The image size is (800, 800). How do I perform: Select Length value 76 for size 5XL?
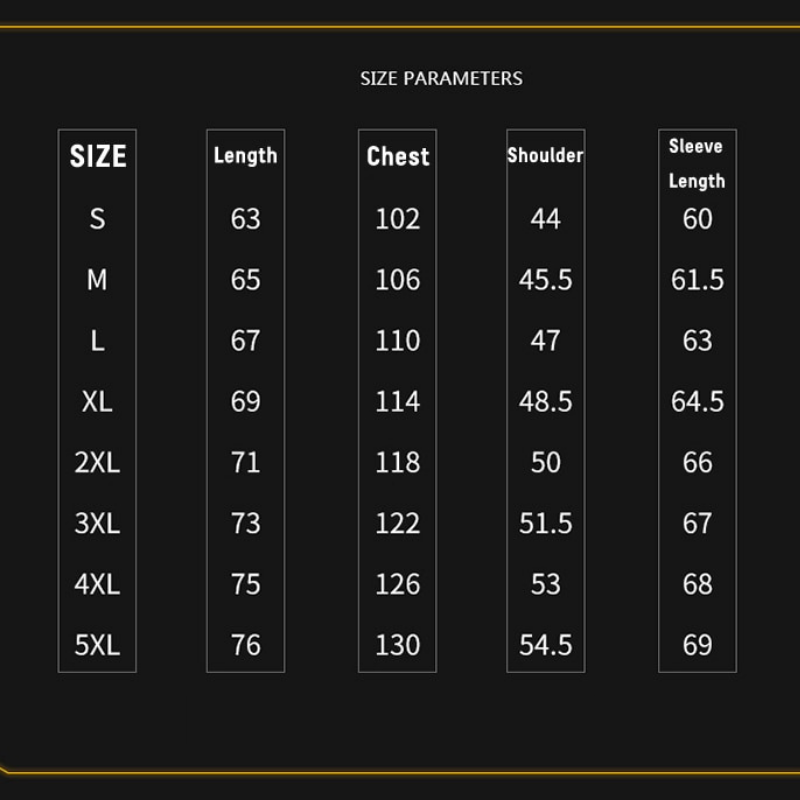[245, 645]
